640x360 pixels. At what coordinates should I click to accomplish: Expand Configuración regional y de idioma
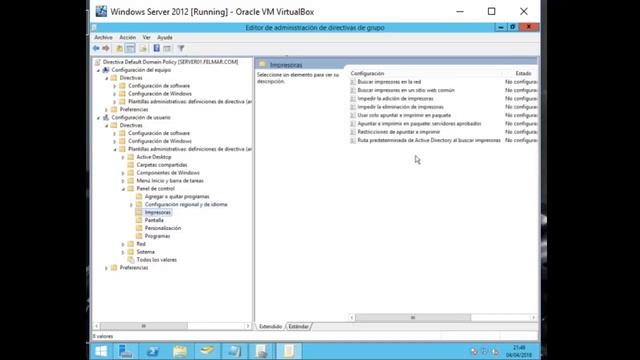click(131, 204)
